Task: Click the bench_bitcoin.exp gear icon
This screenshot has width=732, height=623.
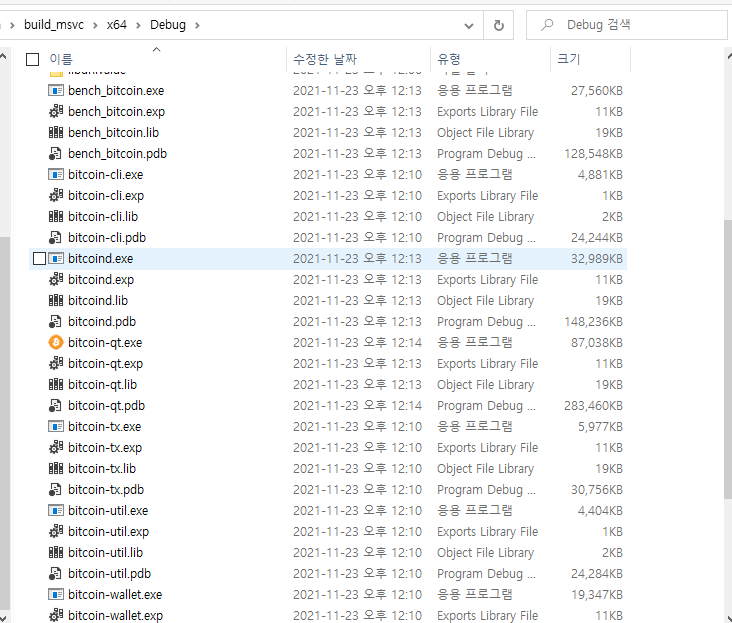Action: tap(56, 111)
